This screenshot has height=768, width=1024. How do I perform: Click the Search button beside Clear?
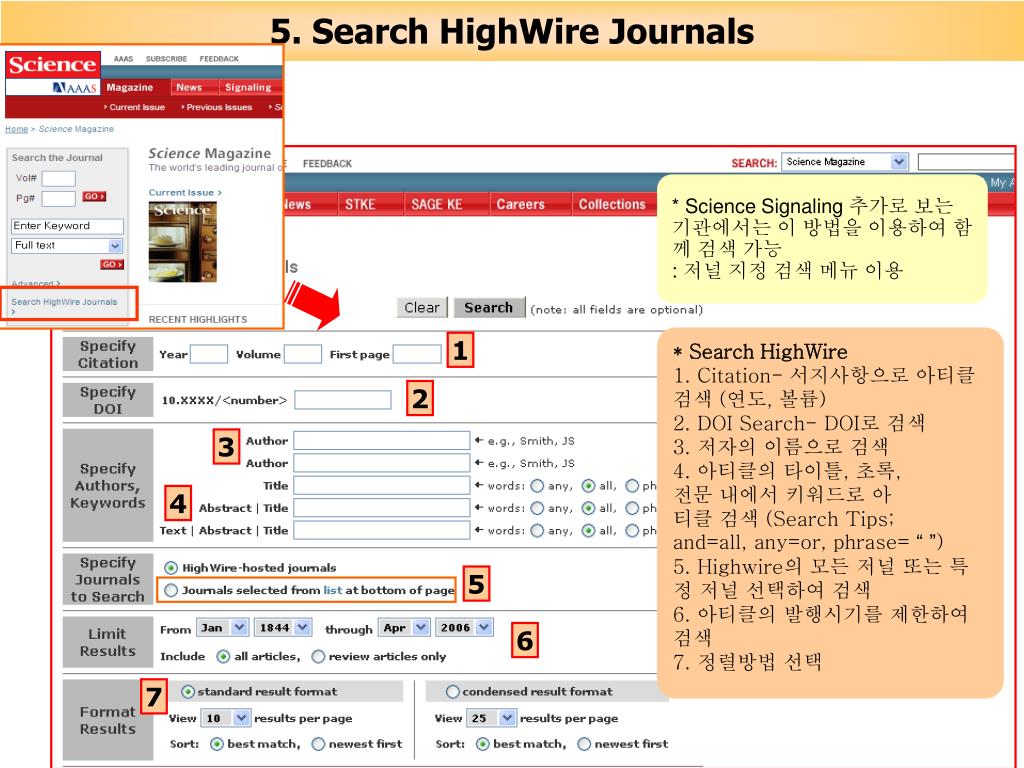[489, 308]
